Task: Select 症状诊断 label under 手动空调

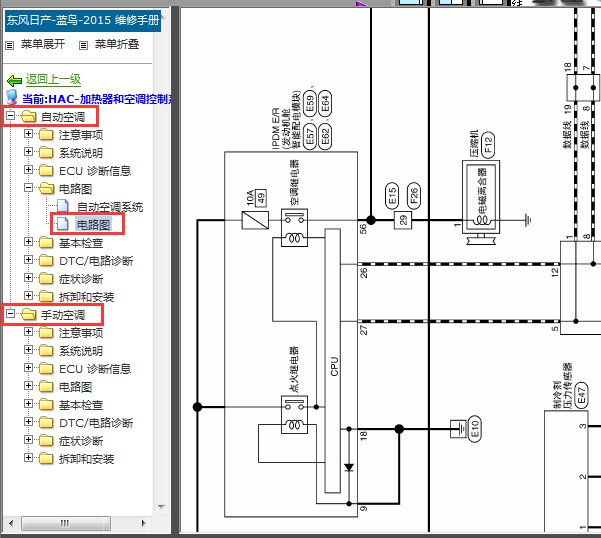Action: 81,441
